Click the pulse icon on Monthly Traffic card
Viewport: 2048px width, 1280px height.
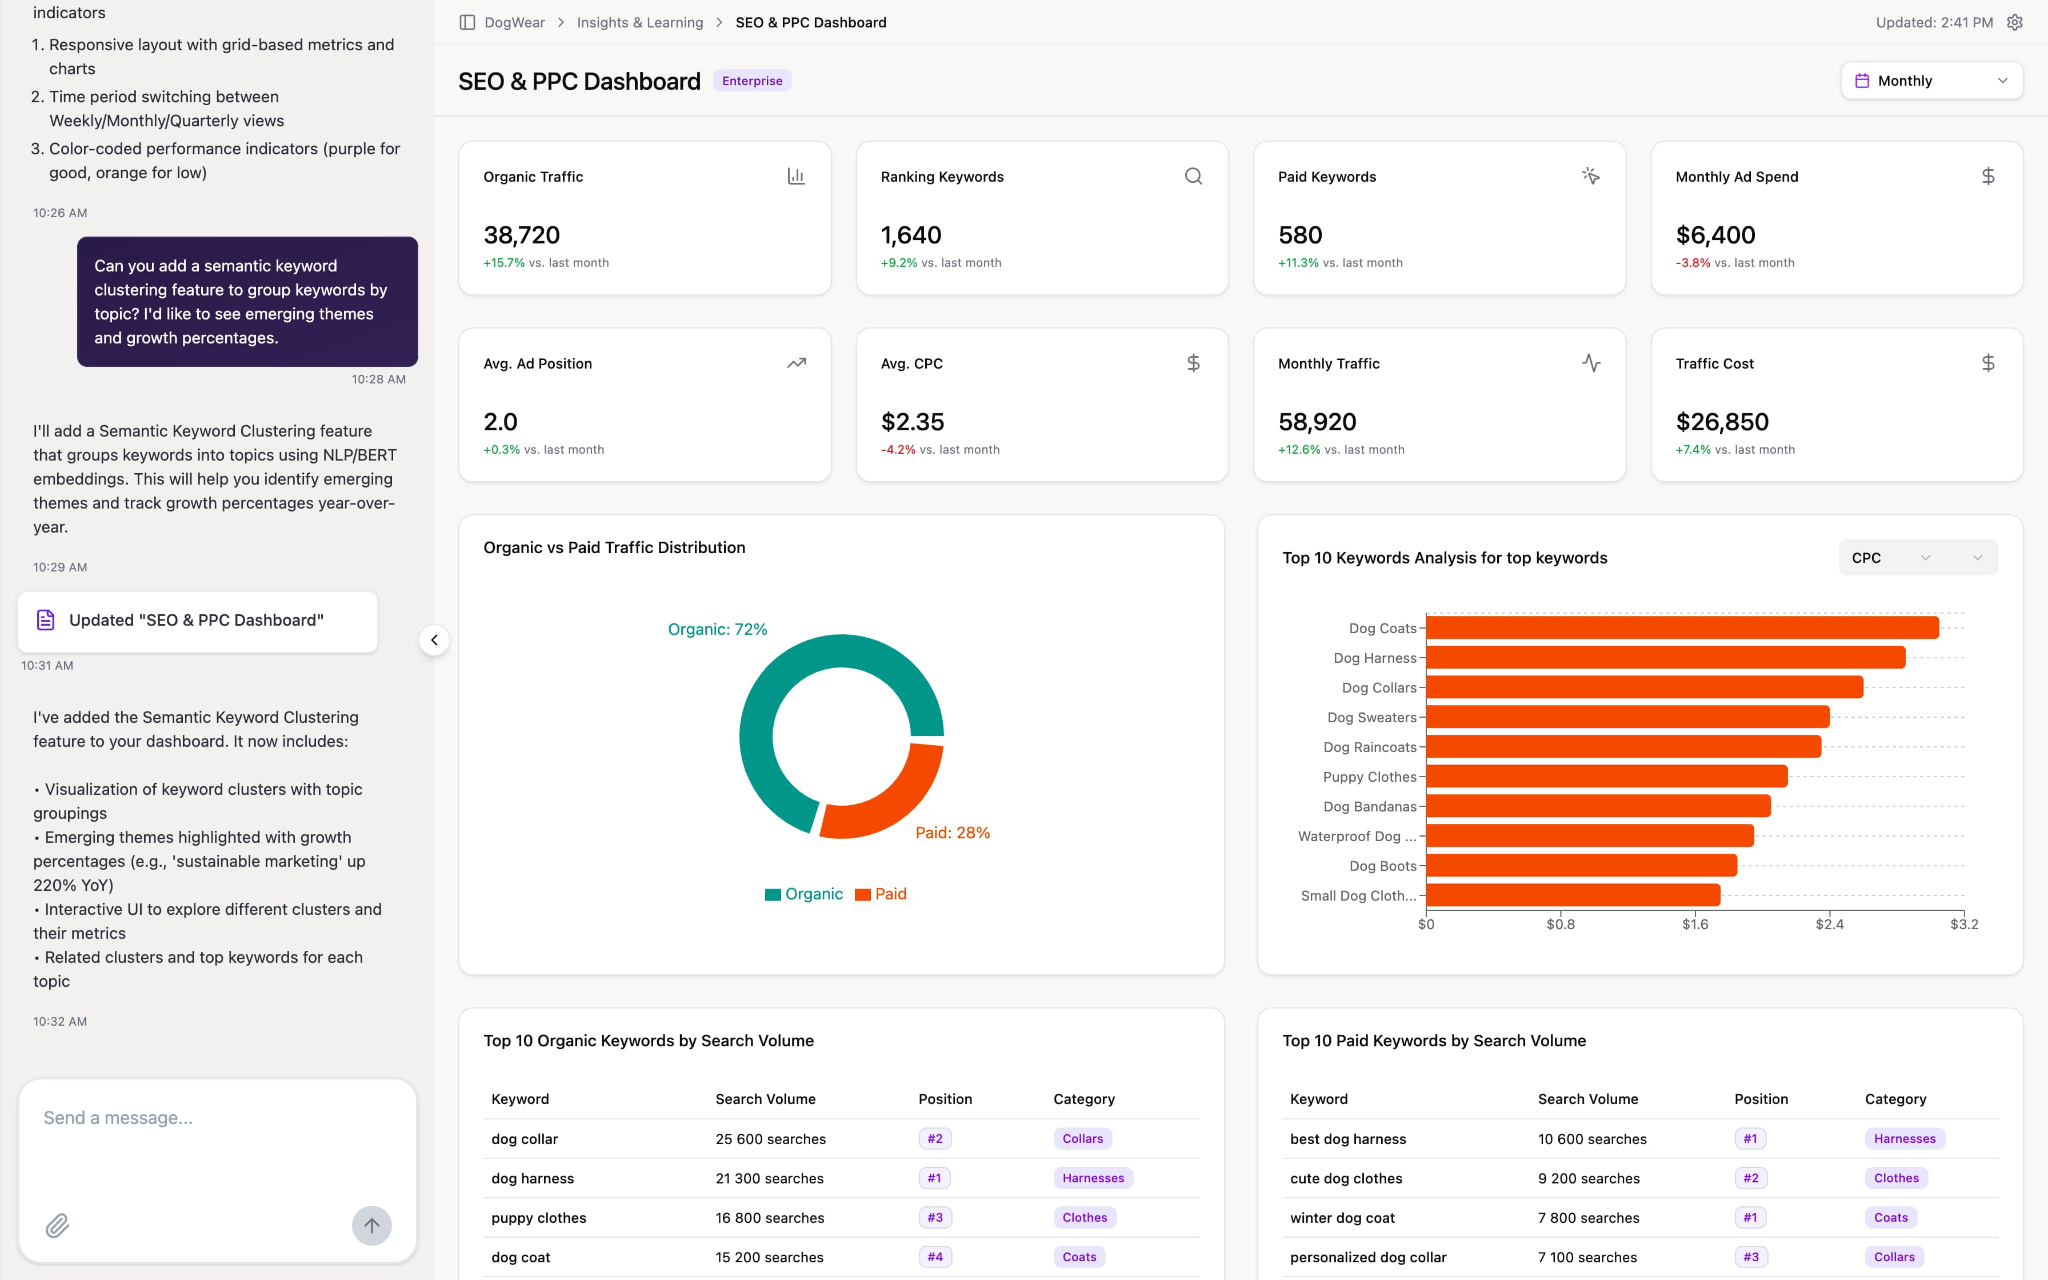click(x=1590, y=362)
